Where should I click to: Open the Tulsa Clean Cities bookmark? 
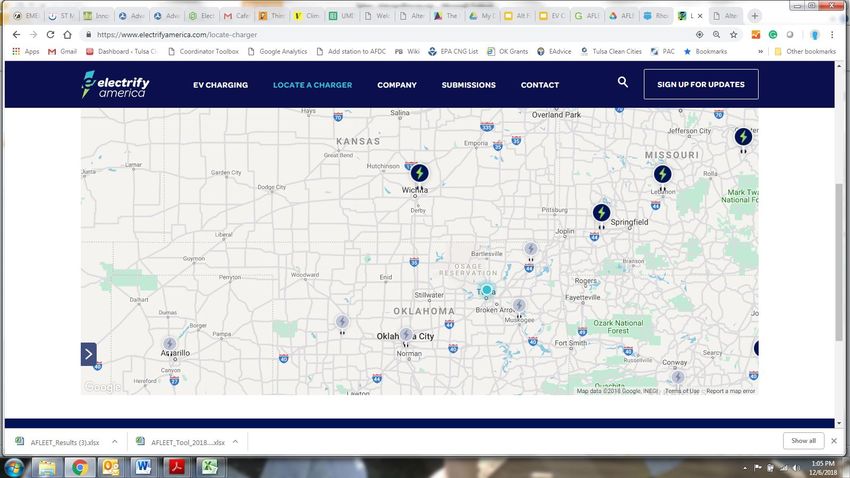611,51
